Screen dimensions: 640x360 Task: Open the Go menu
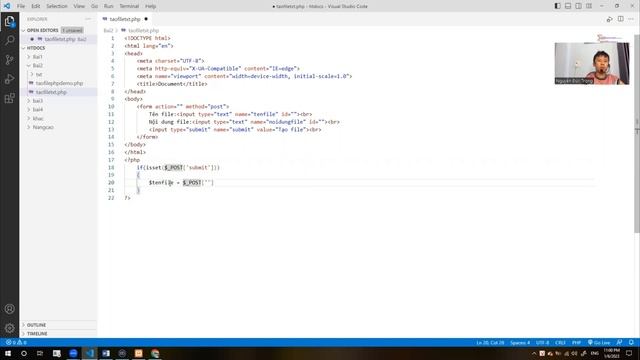coord(94,6)
